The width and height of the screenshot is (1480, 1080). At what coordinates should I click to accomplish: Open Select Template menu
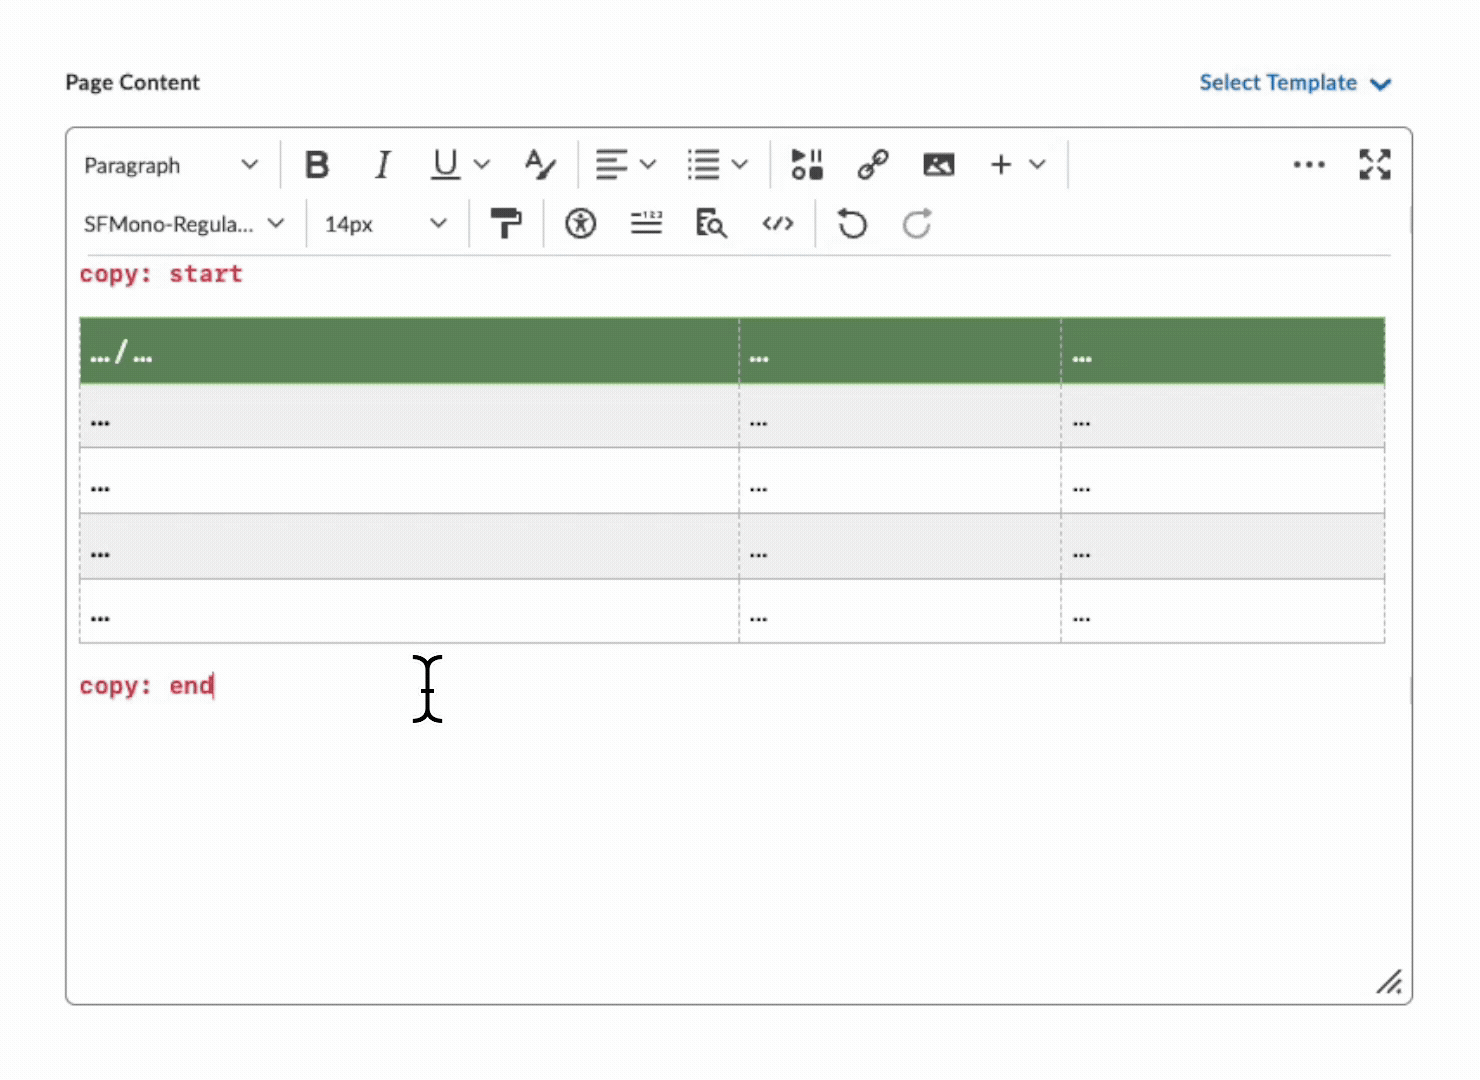pos(1295,83)
